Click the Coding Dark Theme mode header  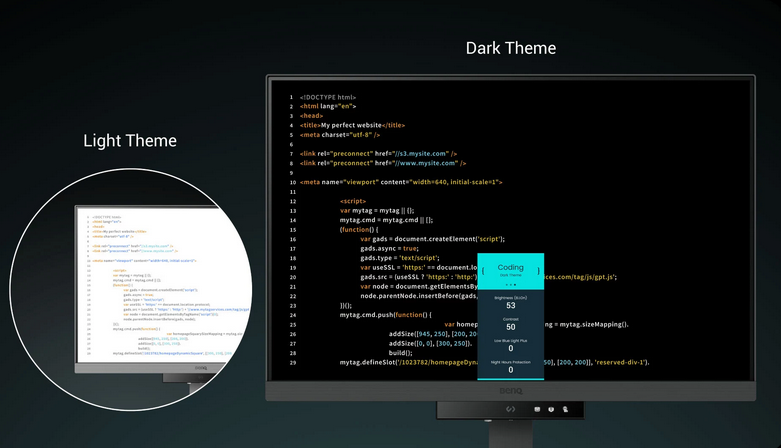(x=511, y=271)
